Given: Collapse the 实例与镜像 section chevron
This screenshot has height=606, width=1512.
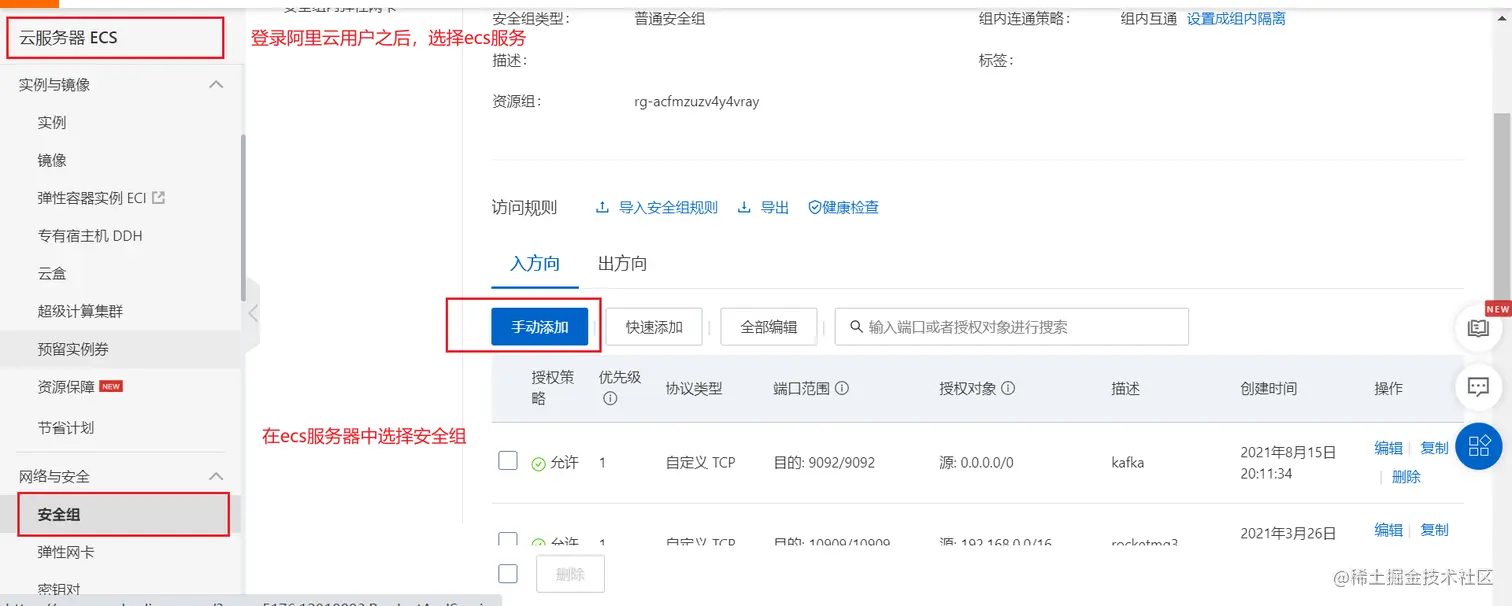Looking at the screenshot, I should 216,85.
